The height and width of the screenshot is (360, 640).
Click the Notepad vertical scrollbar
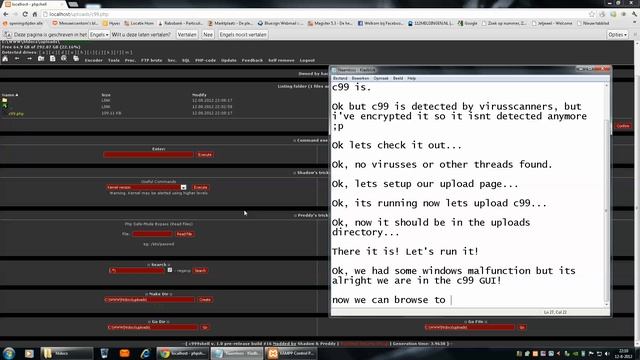pos(606,195)
